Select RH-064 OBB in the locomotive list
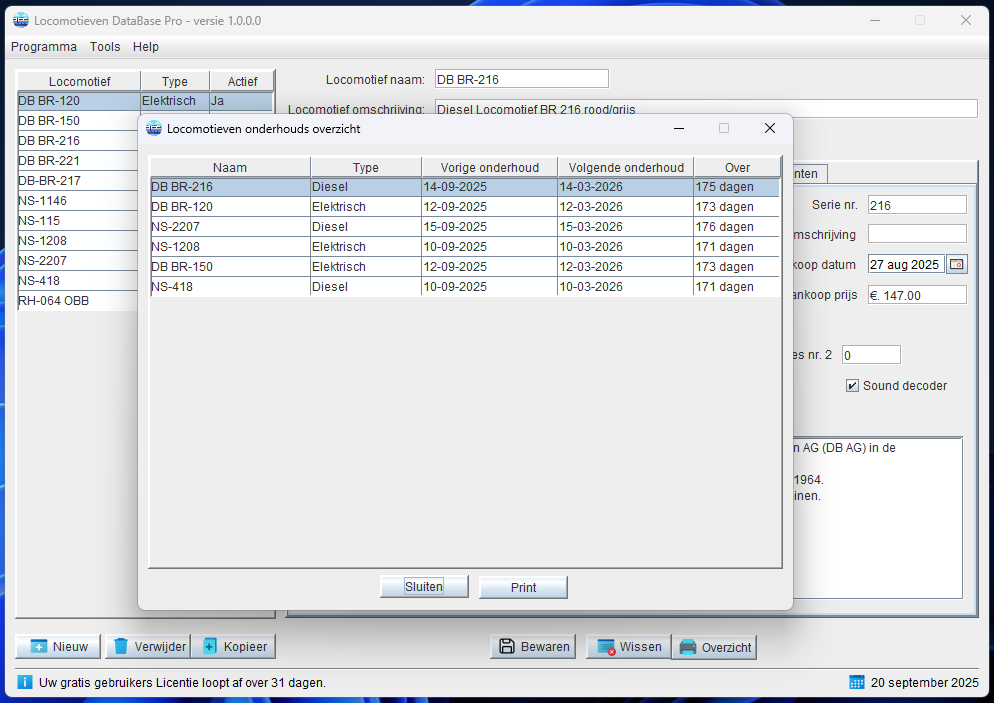Image resolution: width=994 pixels, height=703 pixels. (75, 301)
